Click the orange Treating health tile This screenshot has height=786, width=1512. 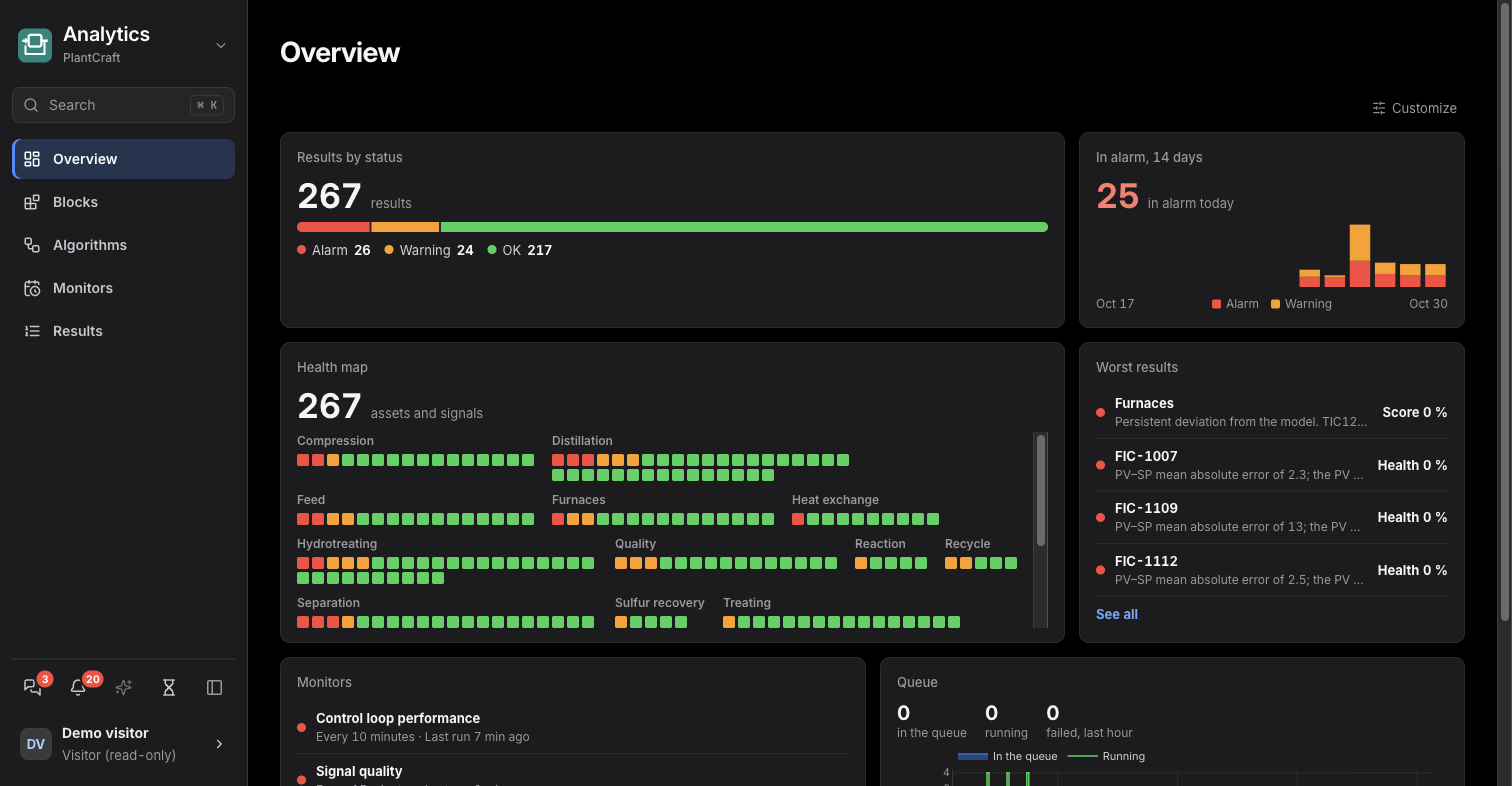729,622
